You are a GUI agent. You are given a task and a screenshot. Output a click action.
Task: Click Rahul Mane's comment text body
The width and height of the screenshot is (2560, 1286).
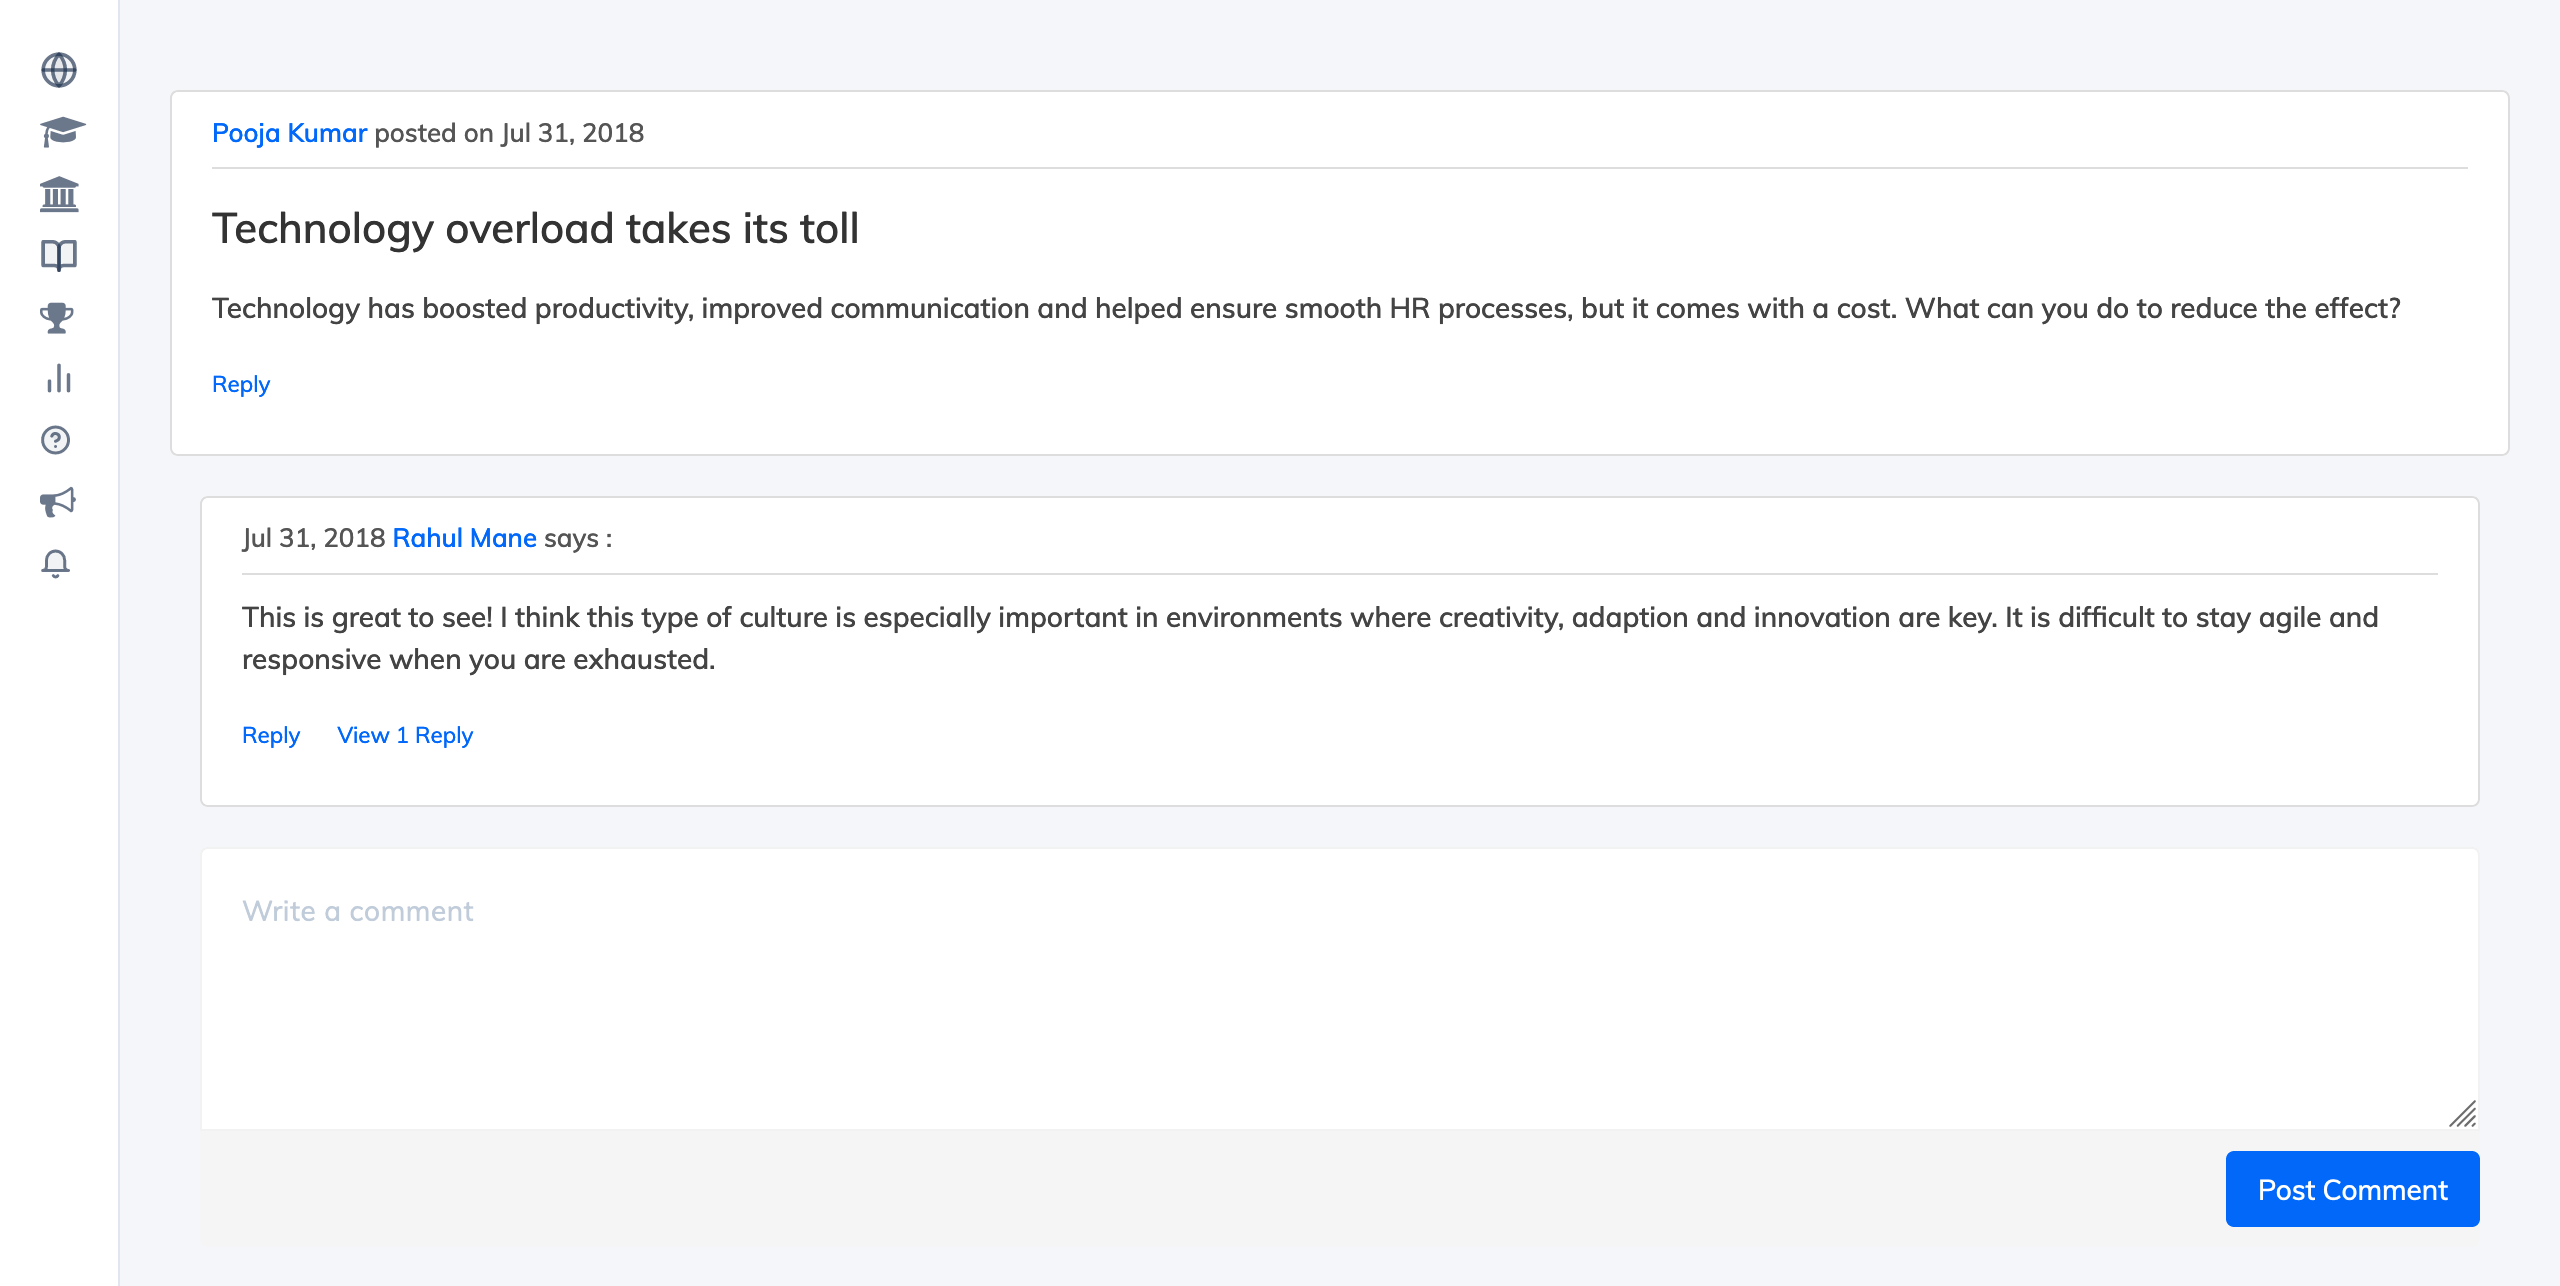1310,638
